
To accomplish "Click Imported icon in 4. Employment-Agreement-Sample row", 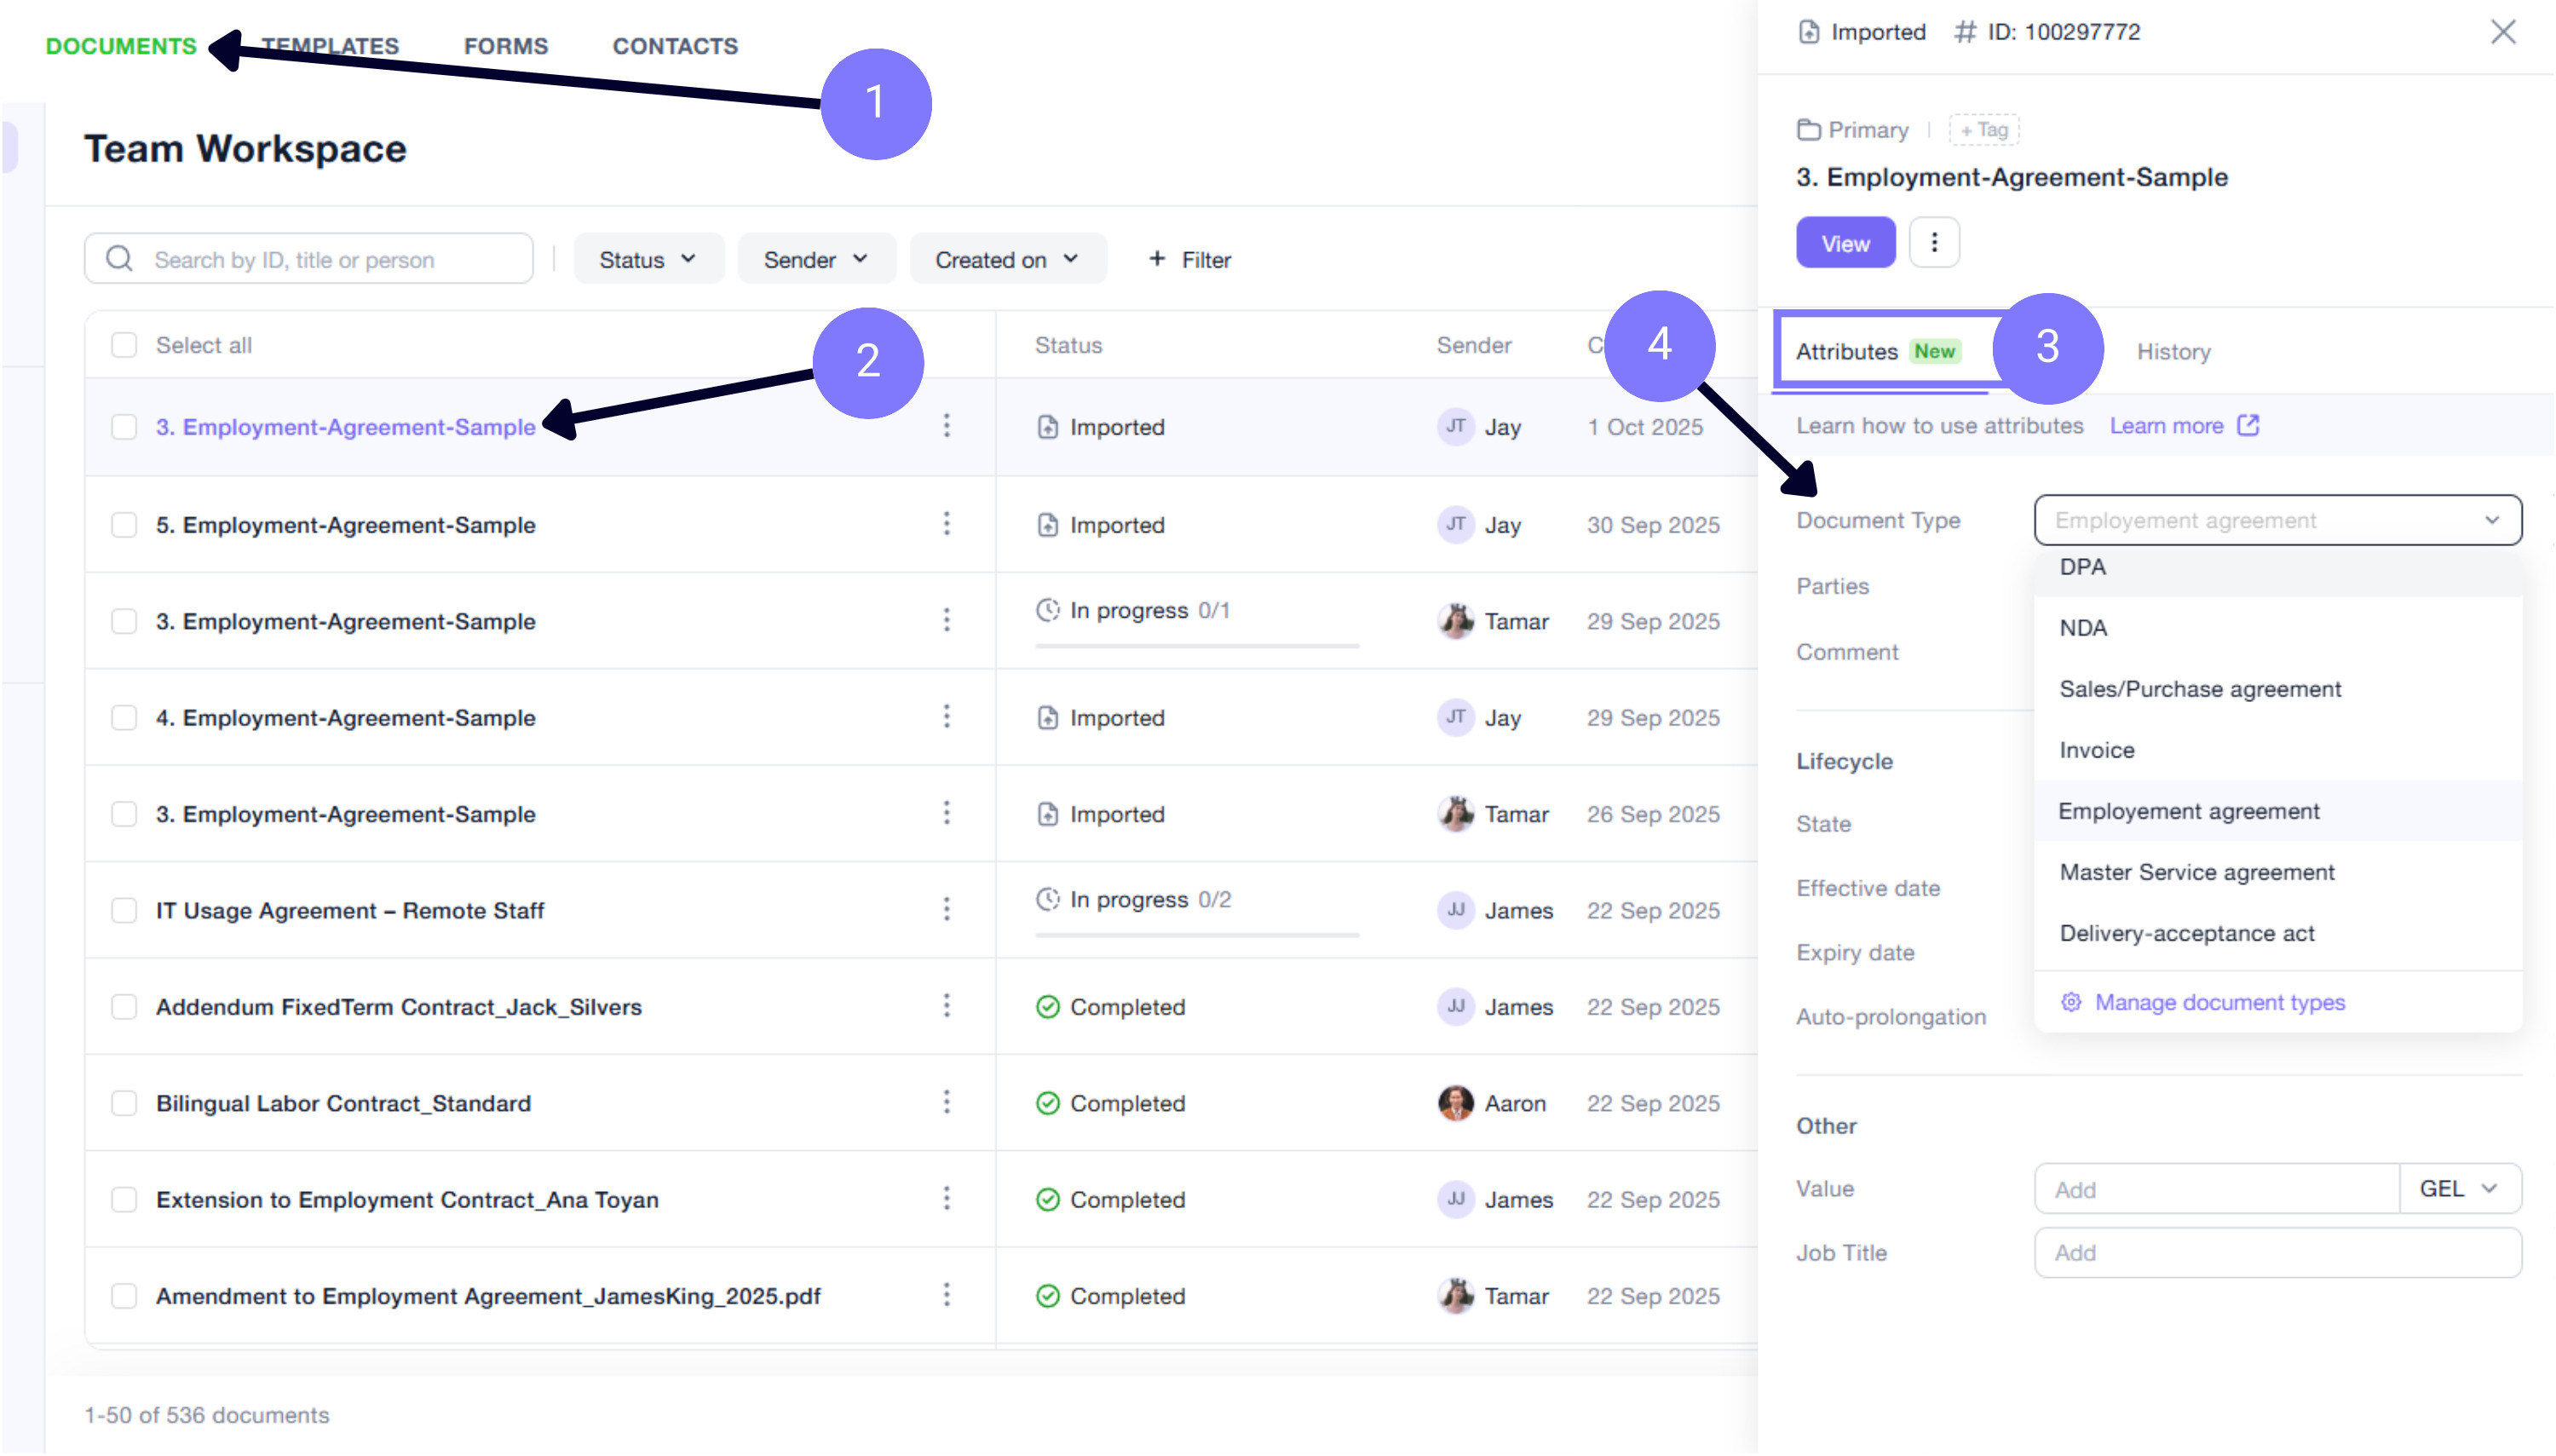I will tap(1047, 717).
